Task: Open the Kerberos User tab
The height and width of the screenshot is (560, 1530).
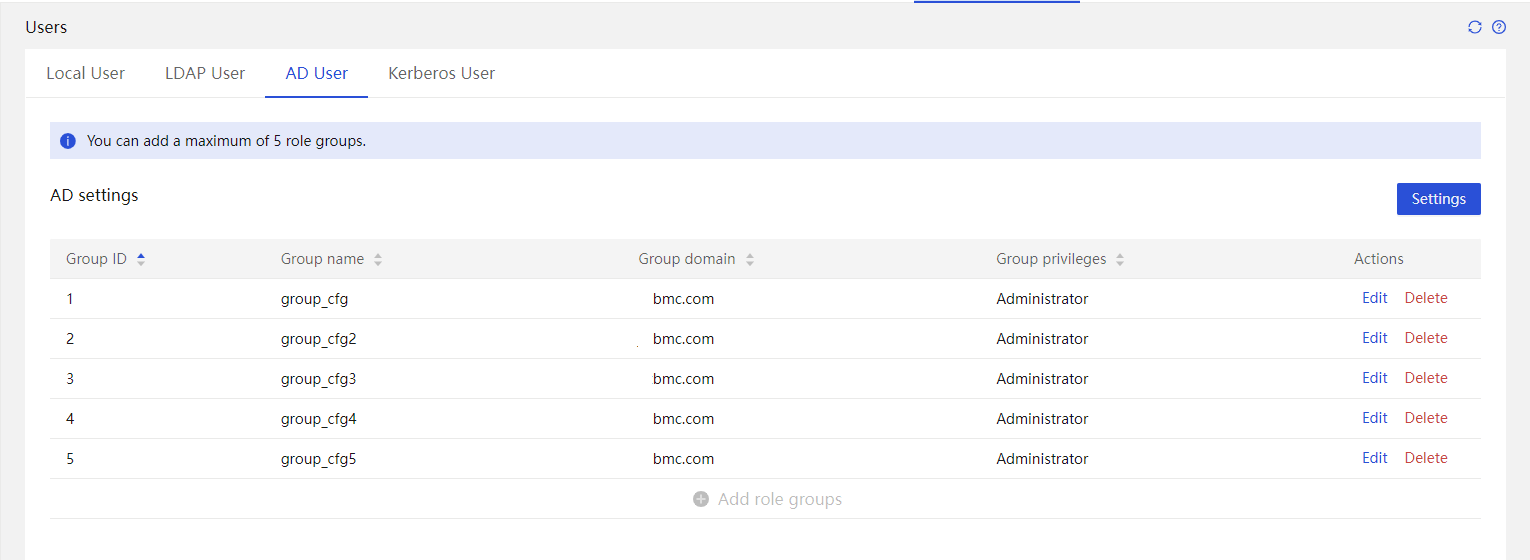Action: pyautogui.click(x=442, y=73)
